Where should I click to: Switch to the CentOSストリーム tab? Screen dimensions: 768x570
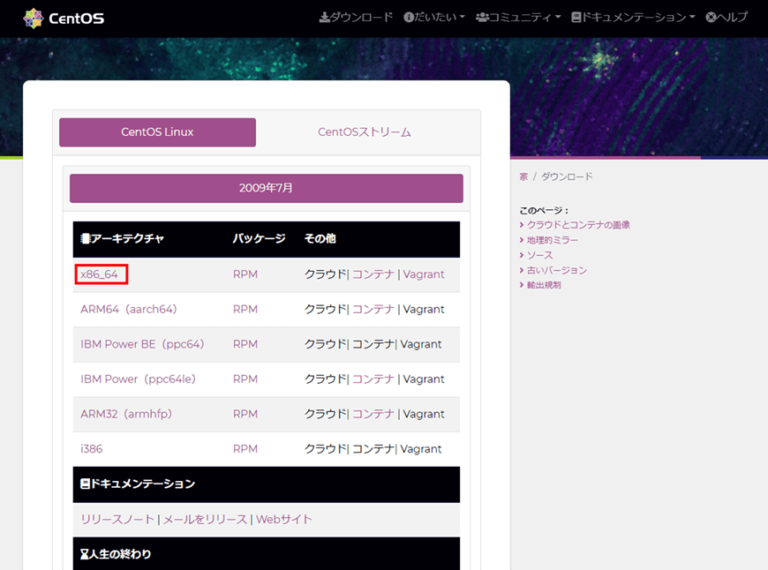click(364, 132)
